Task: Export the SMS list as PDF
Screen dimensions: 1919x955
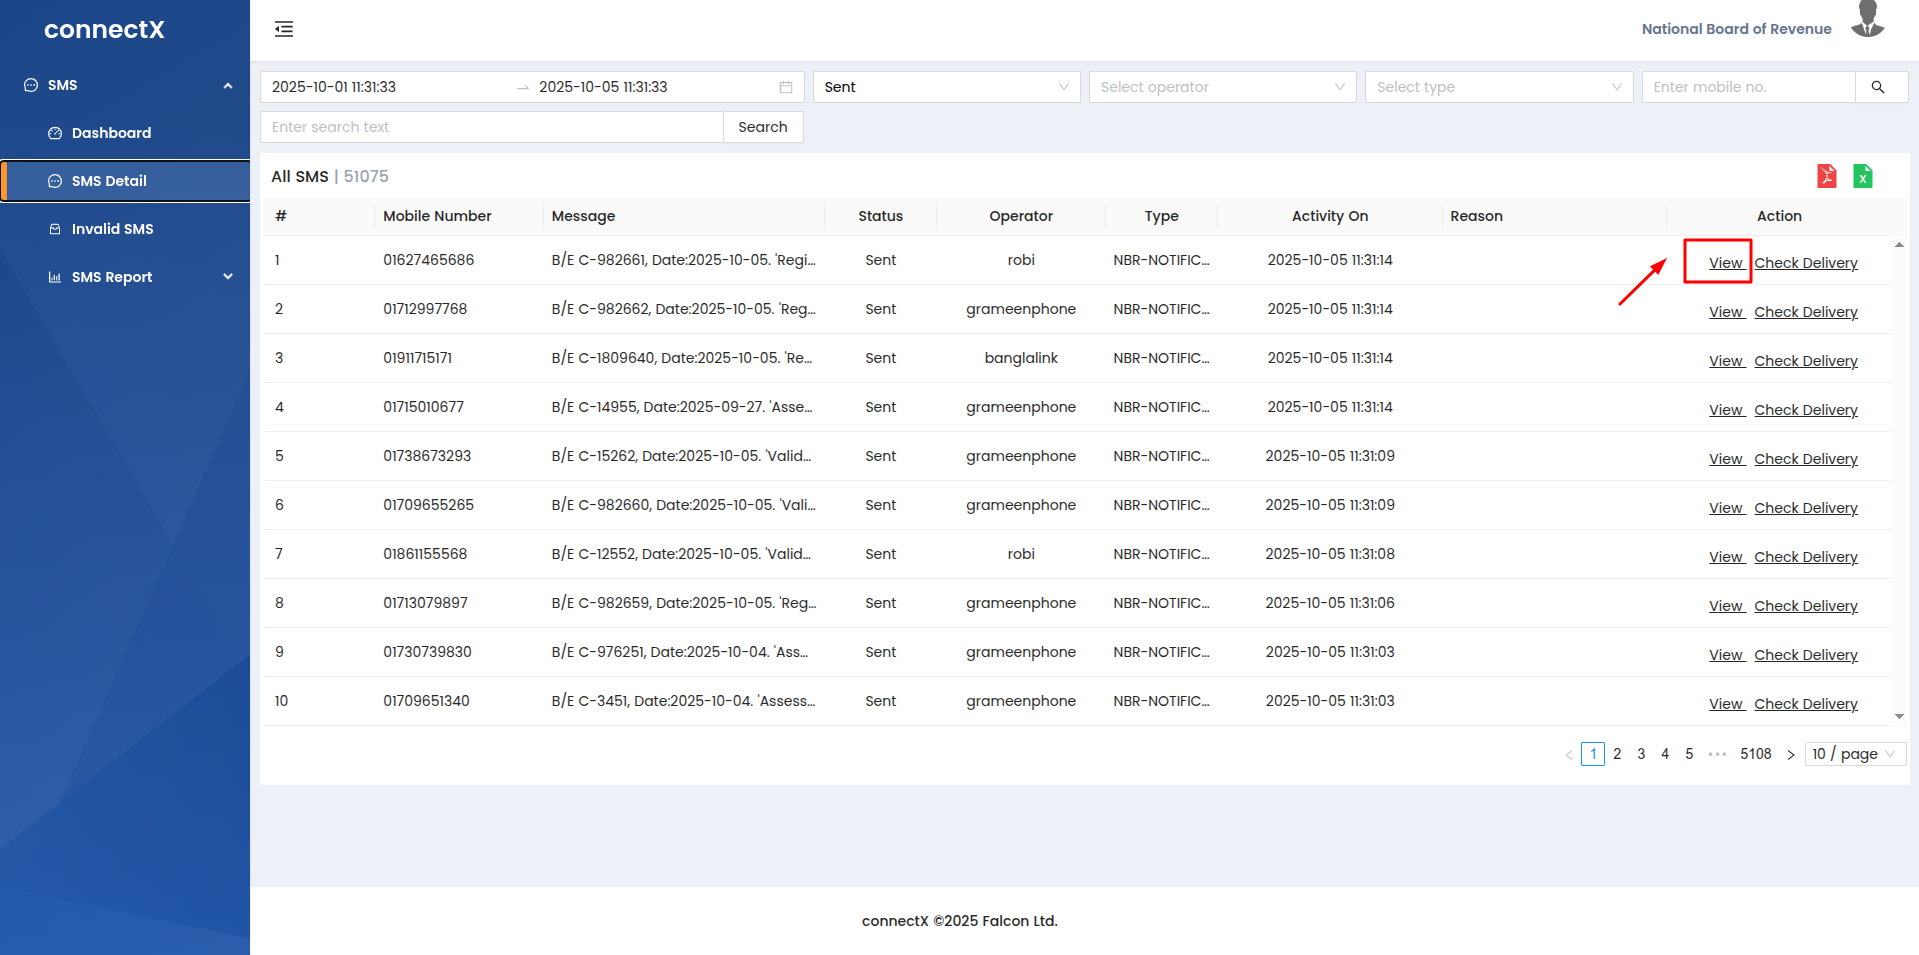Action: 1826,176
